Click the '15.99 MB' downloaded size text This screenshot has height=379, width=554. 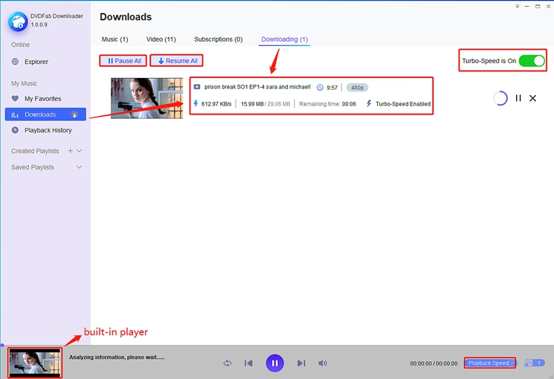[x=252, y=104]
